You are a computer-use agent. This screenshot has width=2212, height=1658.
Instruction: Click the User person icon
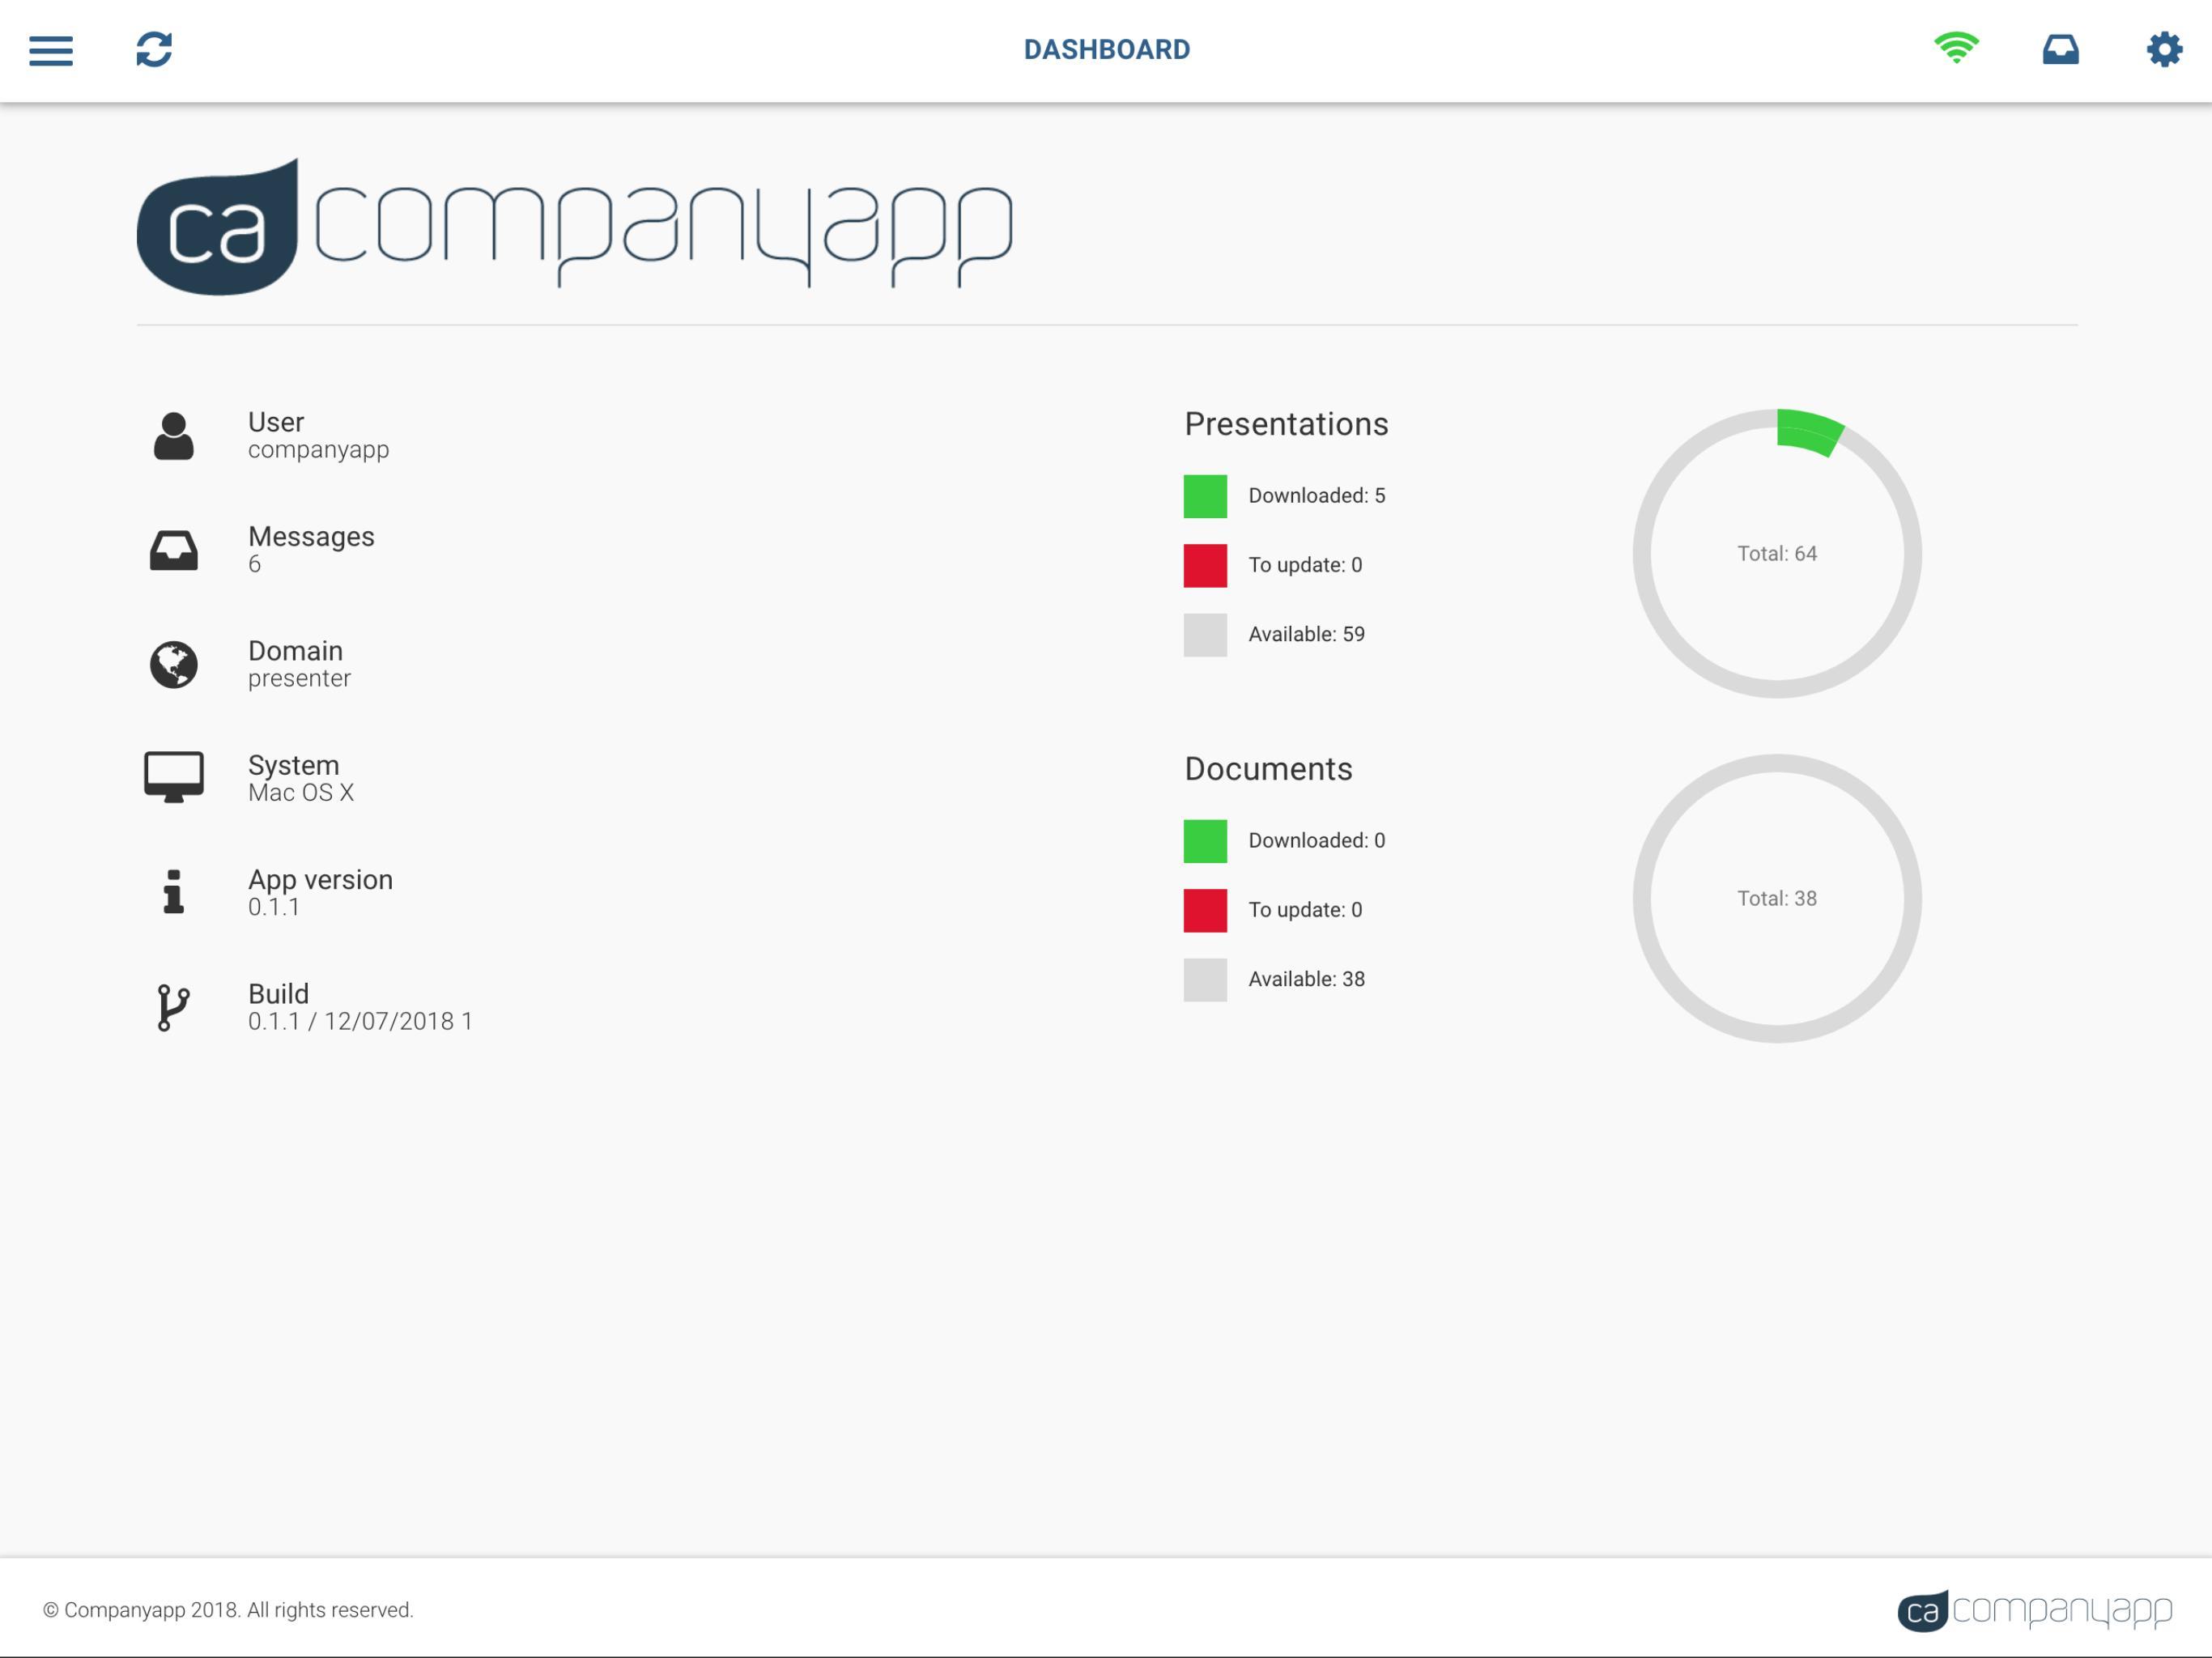[x=174, y=436]
